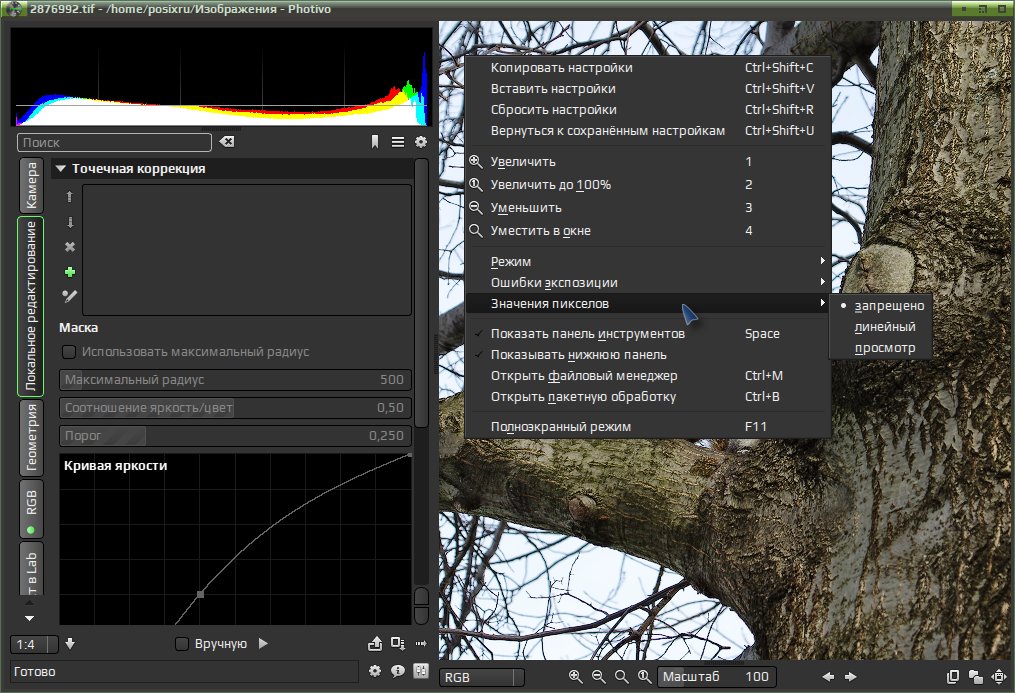Open the 1:4 pipe size dropdown

[x=34, y=644]
